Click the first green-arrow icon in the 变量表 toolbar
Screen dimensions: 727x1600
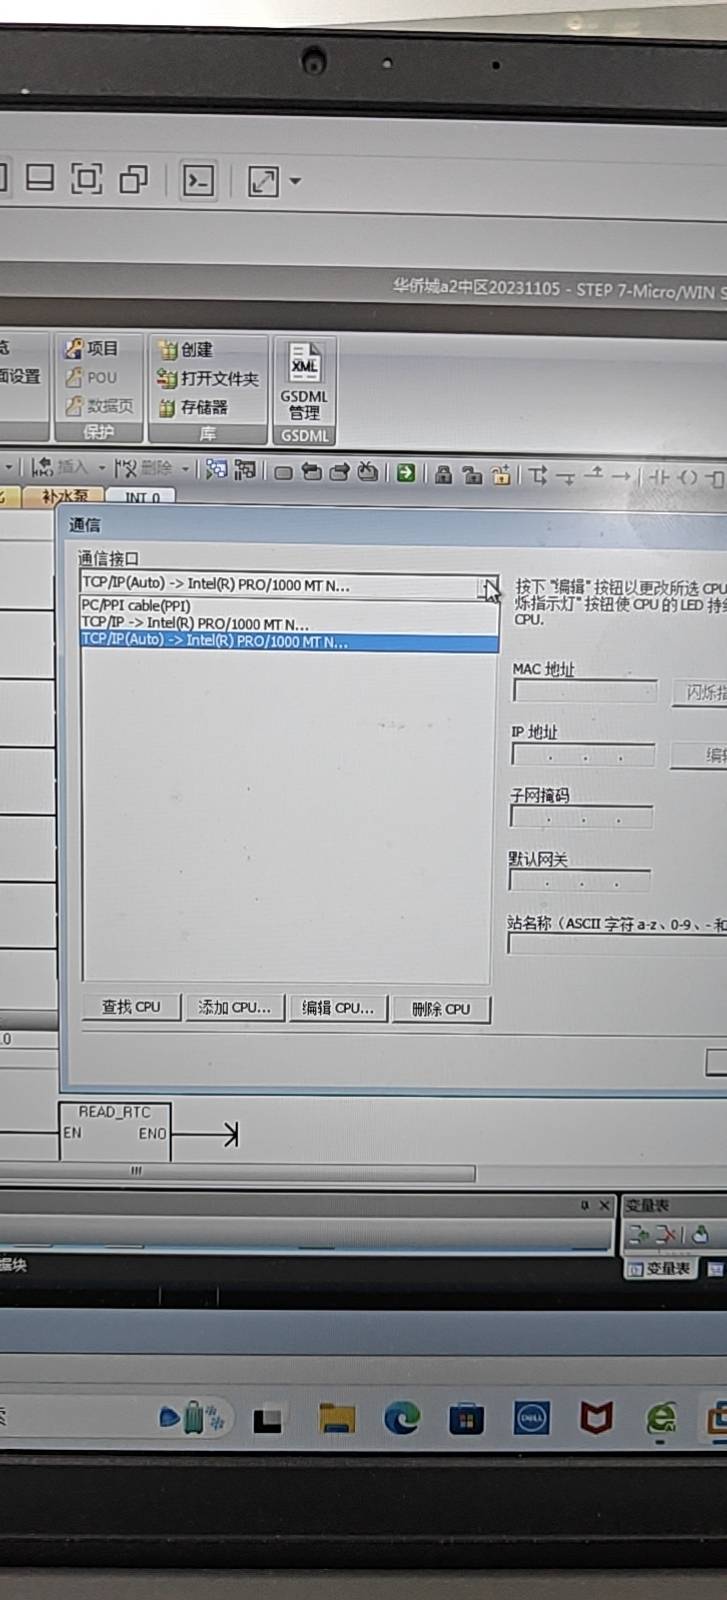[x=637, y=1235]
